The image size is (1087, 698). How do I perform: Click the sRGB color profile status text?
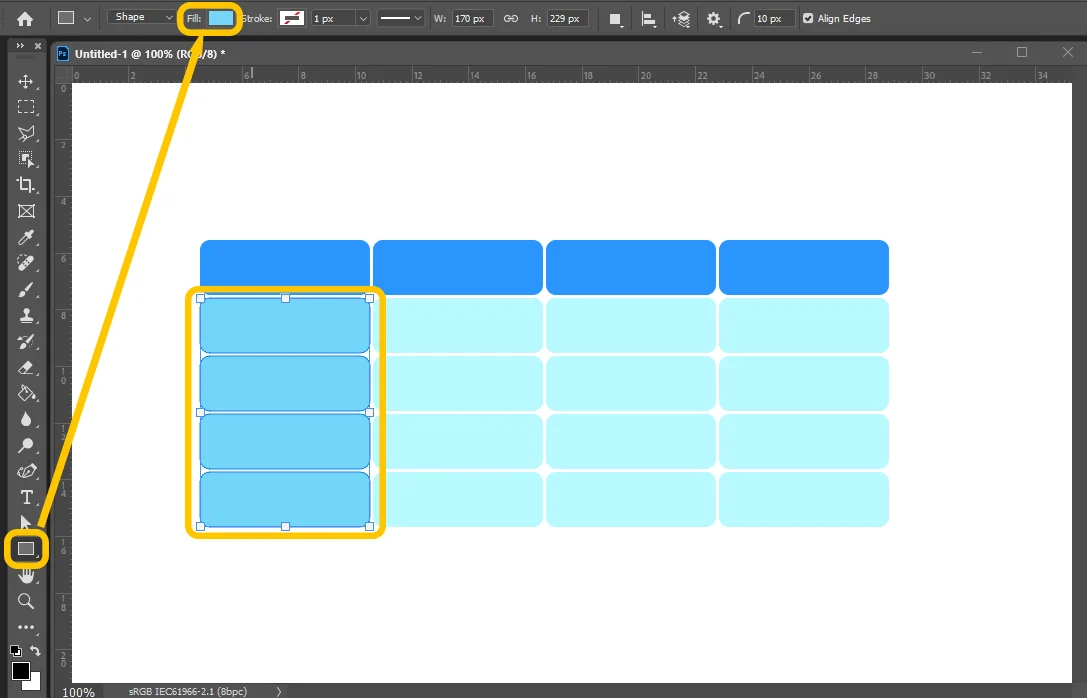click(x=187, y=691)
